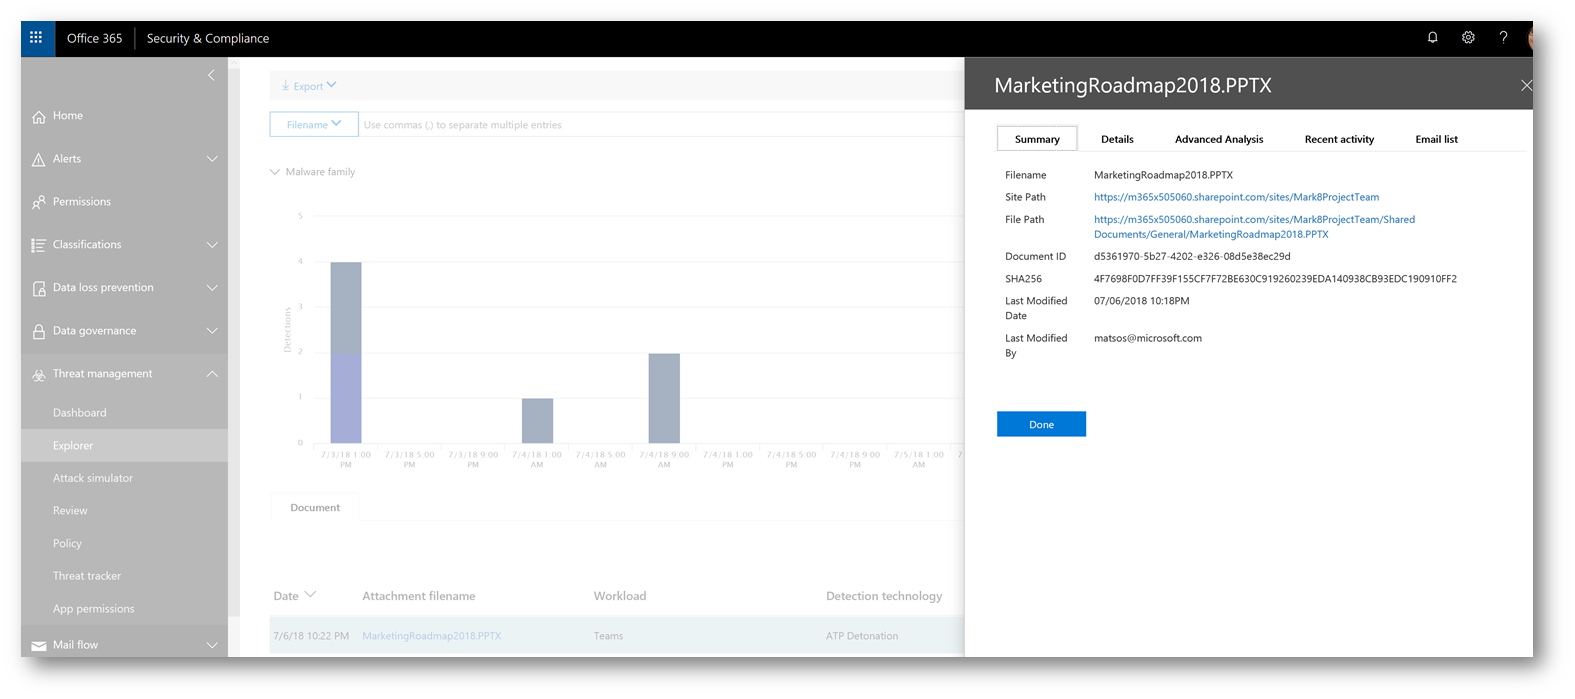The width and height of the screenshot is (1575, 699).
Task: Open the File Path document link
Action: pyautogui.click(x=1254, y=226)
